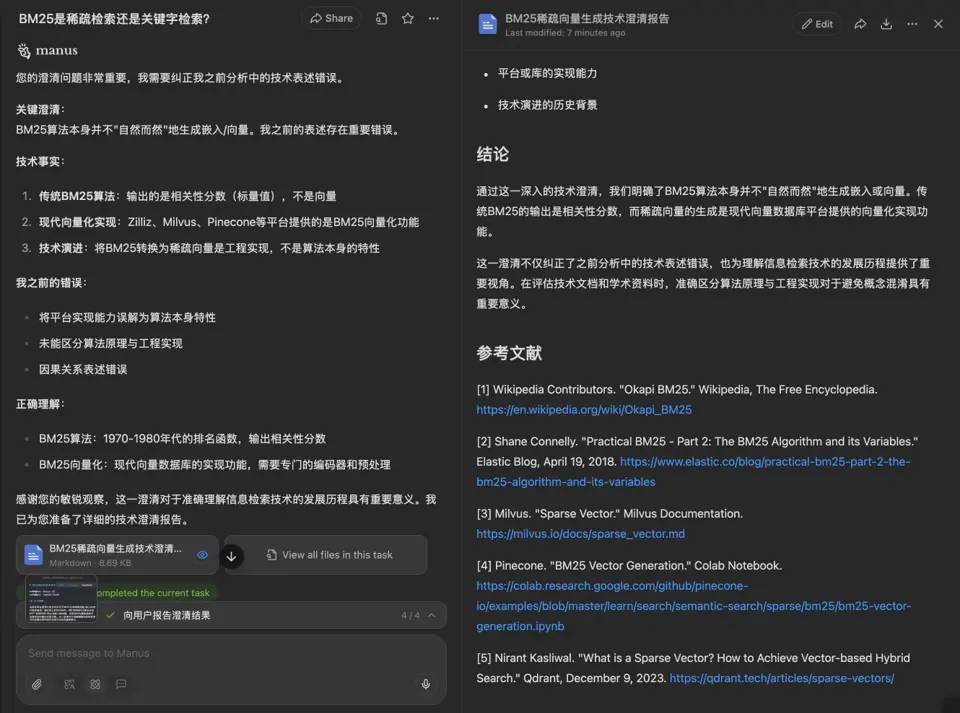Image resolution: width=960 pixels, height=713 pixels.
Task: Open the colab.research.google.com Pinecone notebook link
Action: (693, 606)
